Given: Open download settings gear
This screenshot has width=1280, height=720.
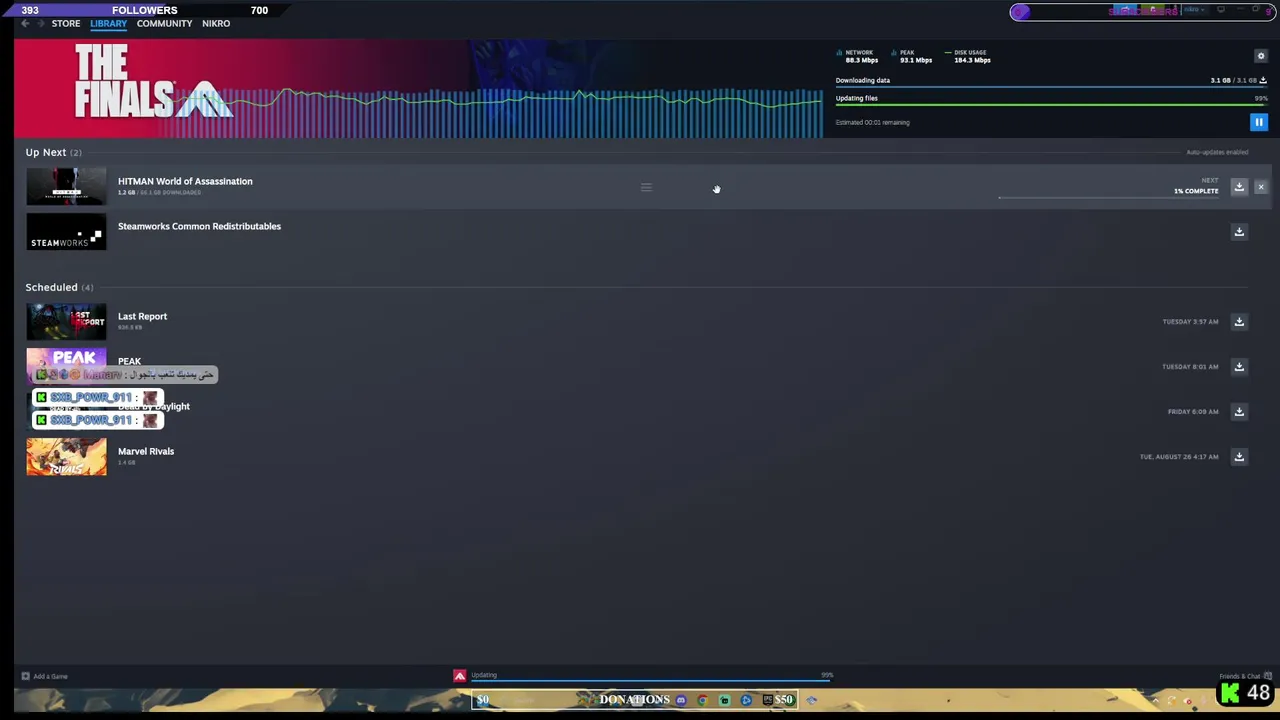Looking at the screenshot, I should pos(1261,56).
